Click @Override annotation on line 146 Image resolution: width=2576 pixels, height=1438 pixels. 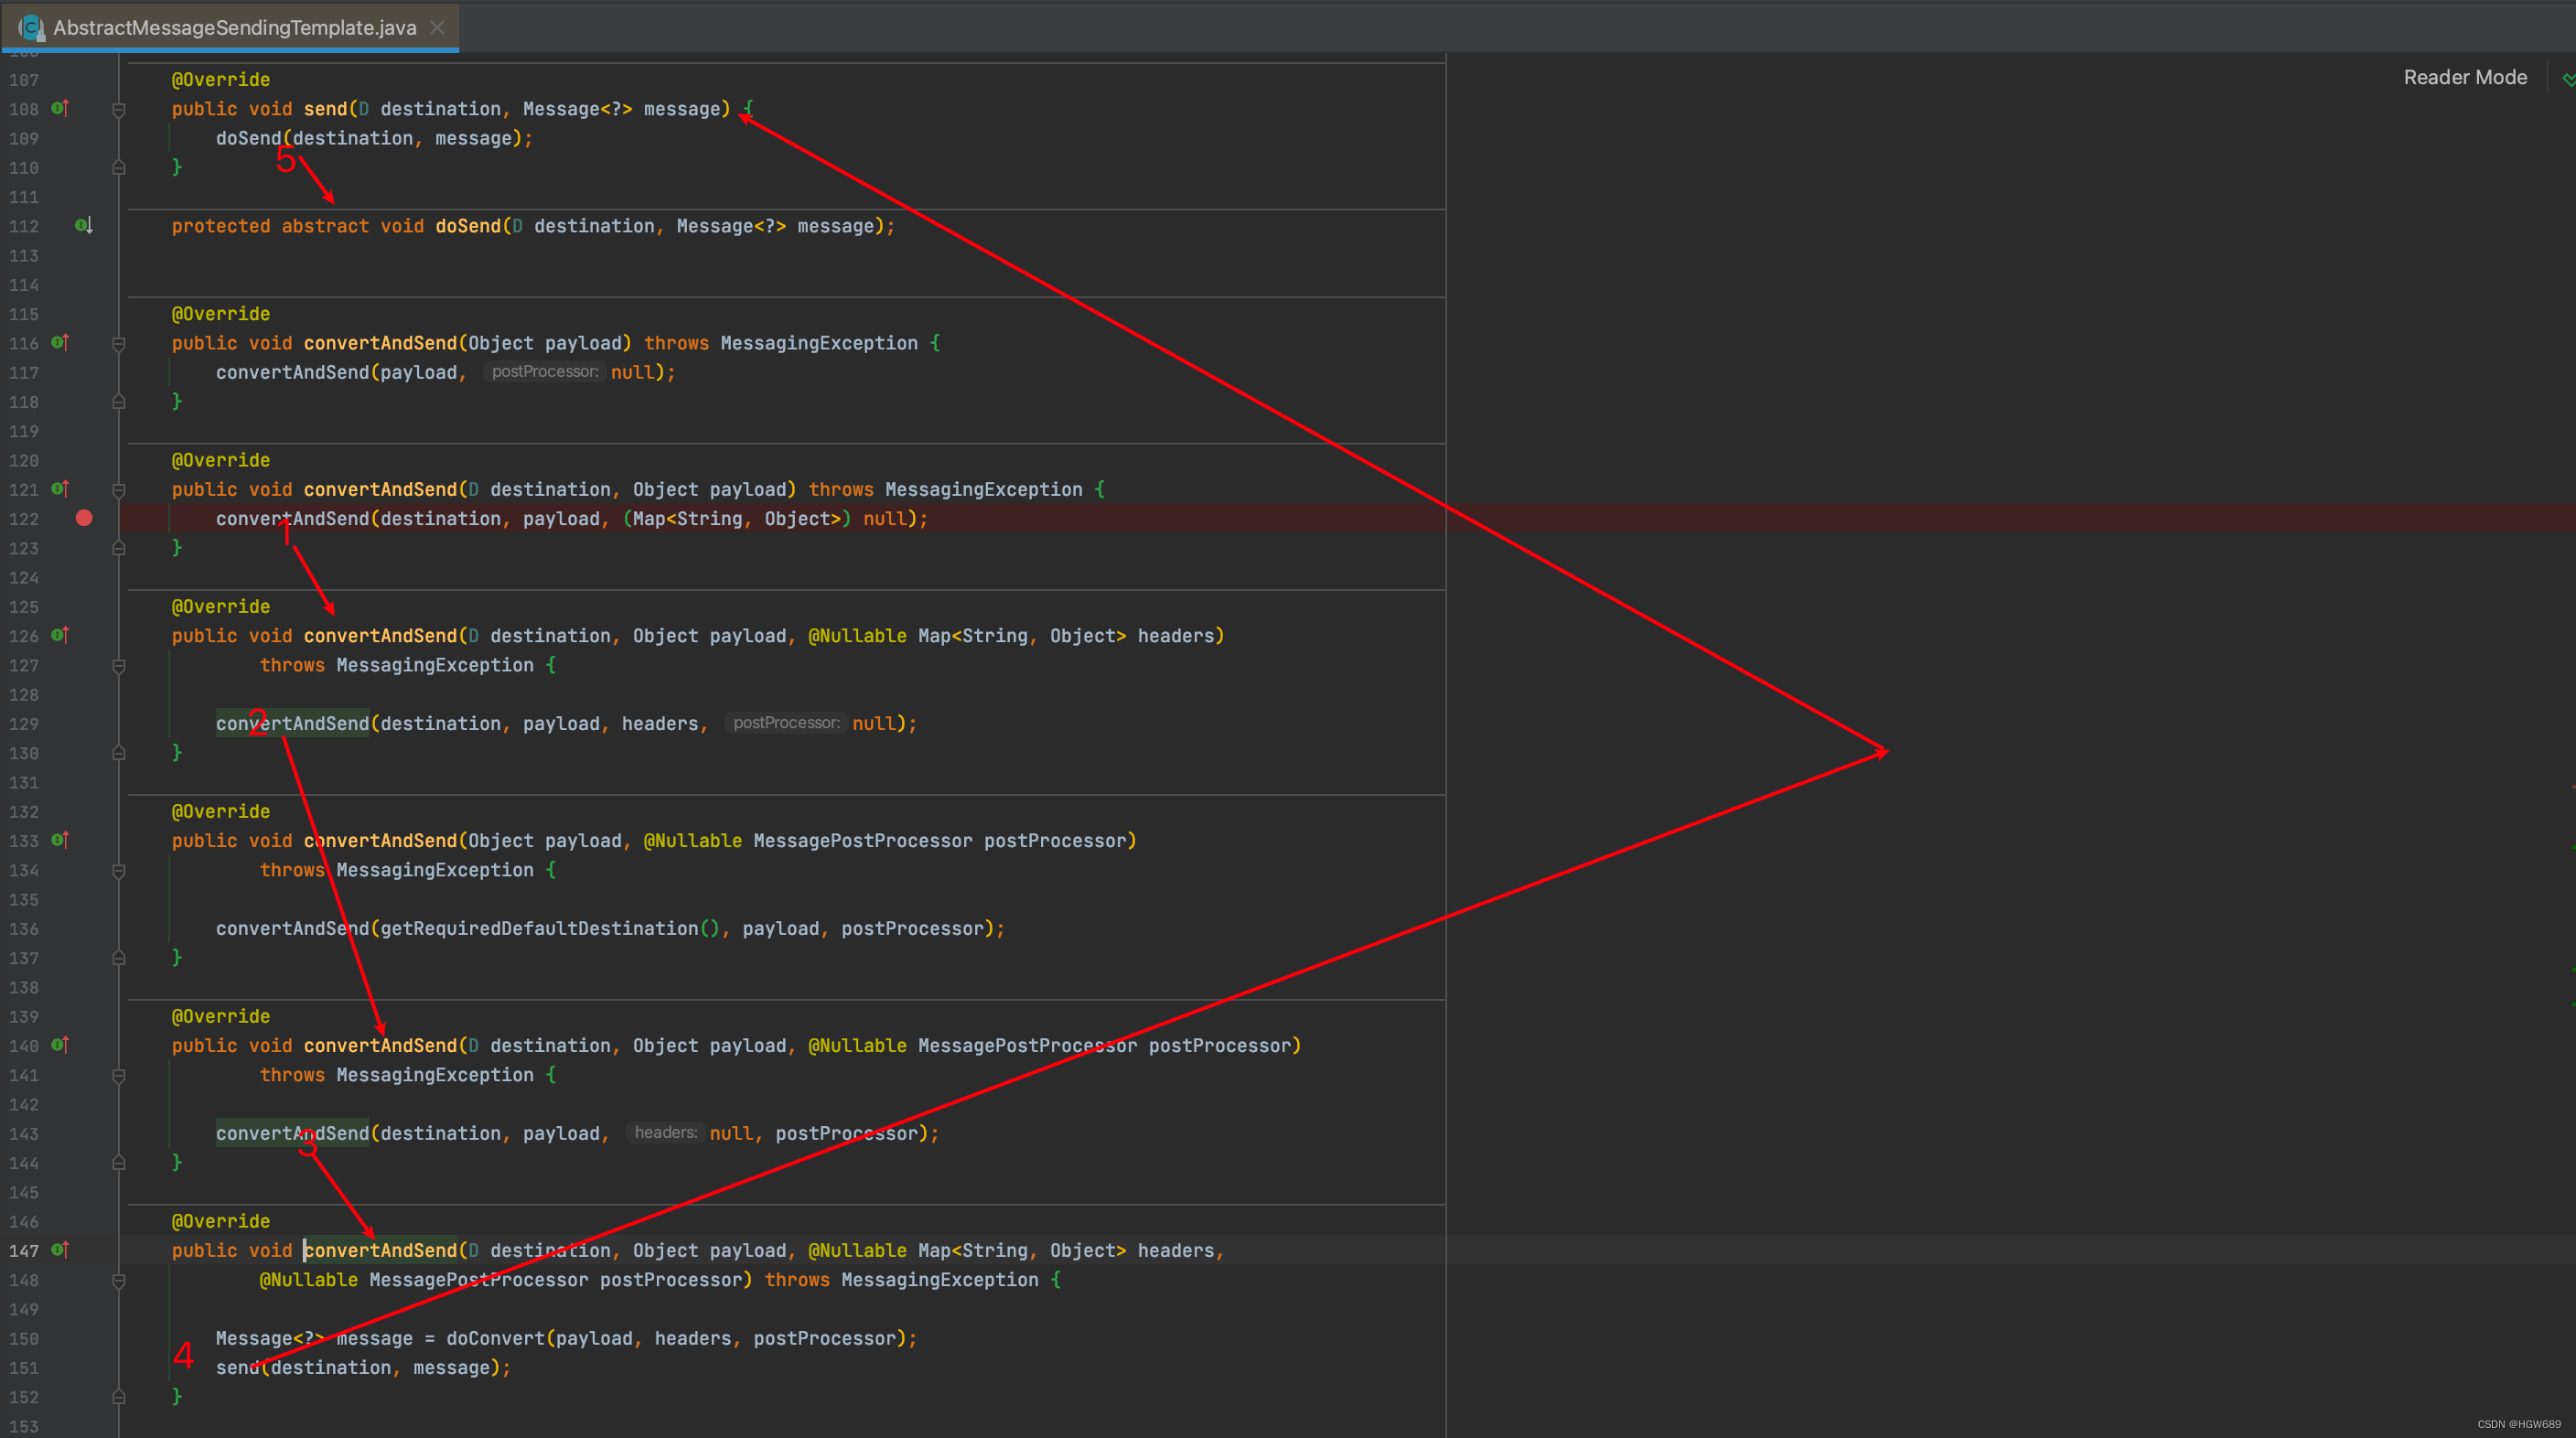(x=221, y=1221)
